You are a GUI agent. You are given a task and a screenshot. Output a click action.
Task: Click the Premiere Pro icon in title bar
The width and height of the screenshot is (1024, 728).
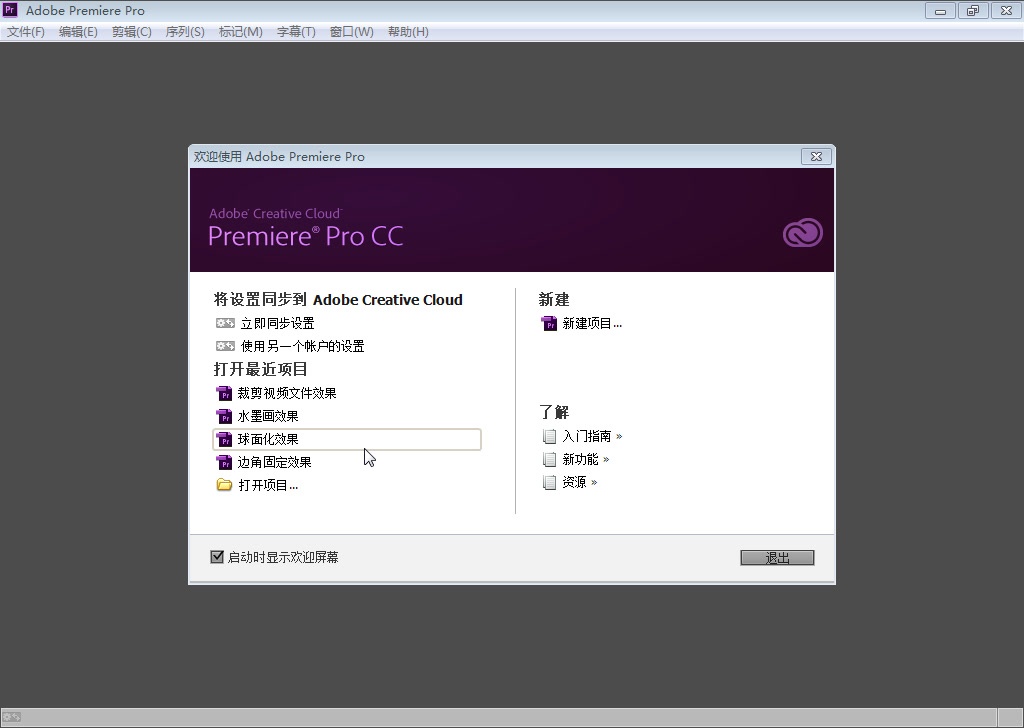pos(10,10)
